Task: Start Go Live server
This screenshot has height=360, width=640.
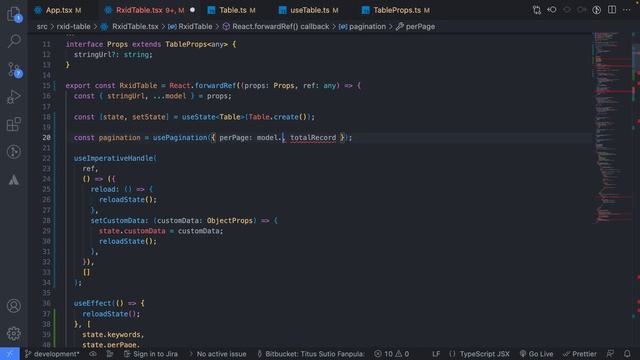Action: point(536,354)
